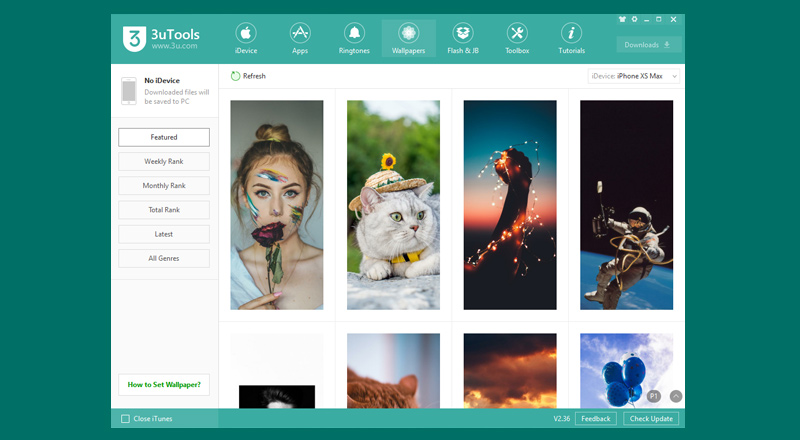View the Tutorials section
This screenshot has height=440, width=800.
coord(571,38)
